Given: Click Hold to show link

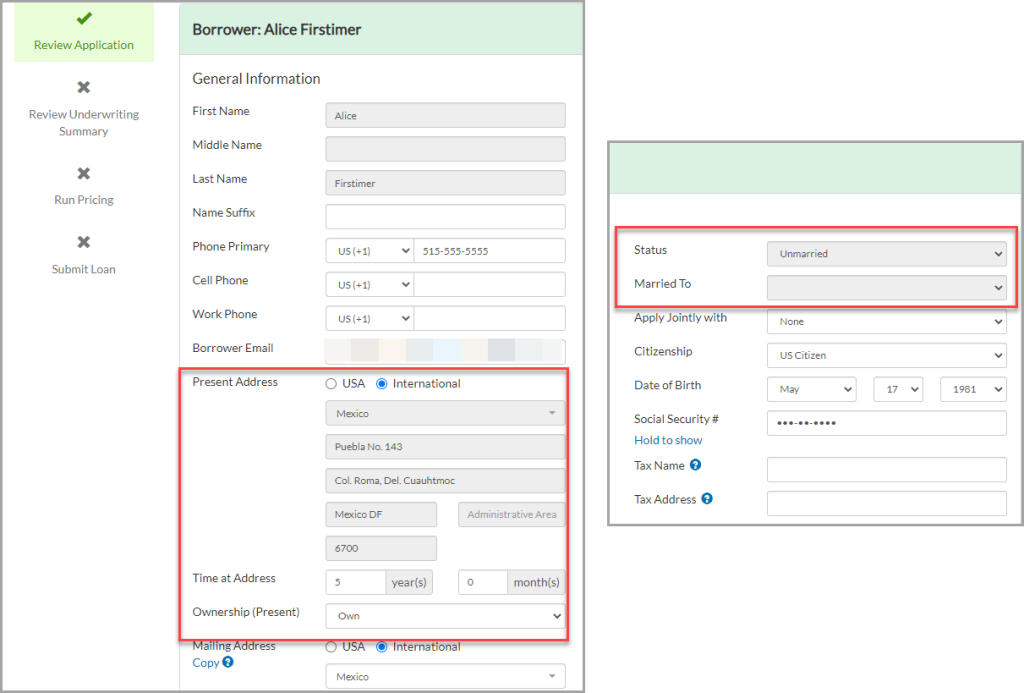Looking at the screenshot, I should [668, 440].
